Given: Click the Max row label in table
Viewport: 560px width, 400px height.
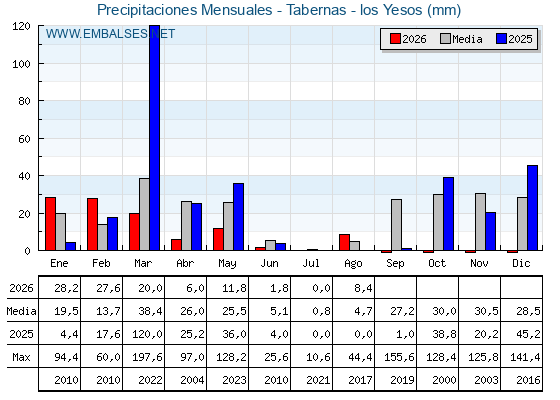Looking at the screenshot, I should point(21,357).
